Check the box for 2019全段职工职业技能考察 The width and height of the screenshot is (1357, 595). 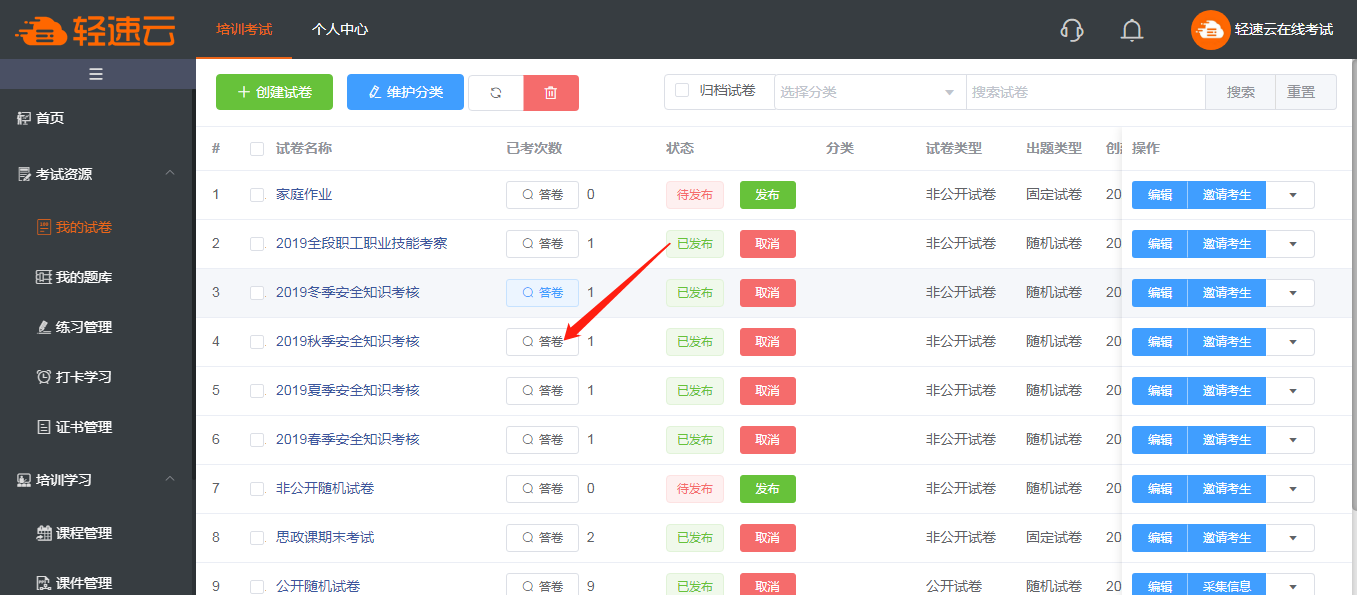coord(257,244)
